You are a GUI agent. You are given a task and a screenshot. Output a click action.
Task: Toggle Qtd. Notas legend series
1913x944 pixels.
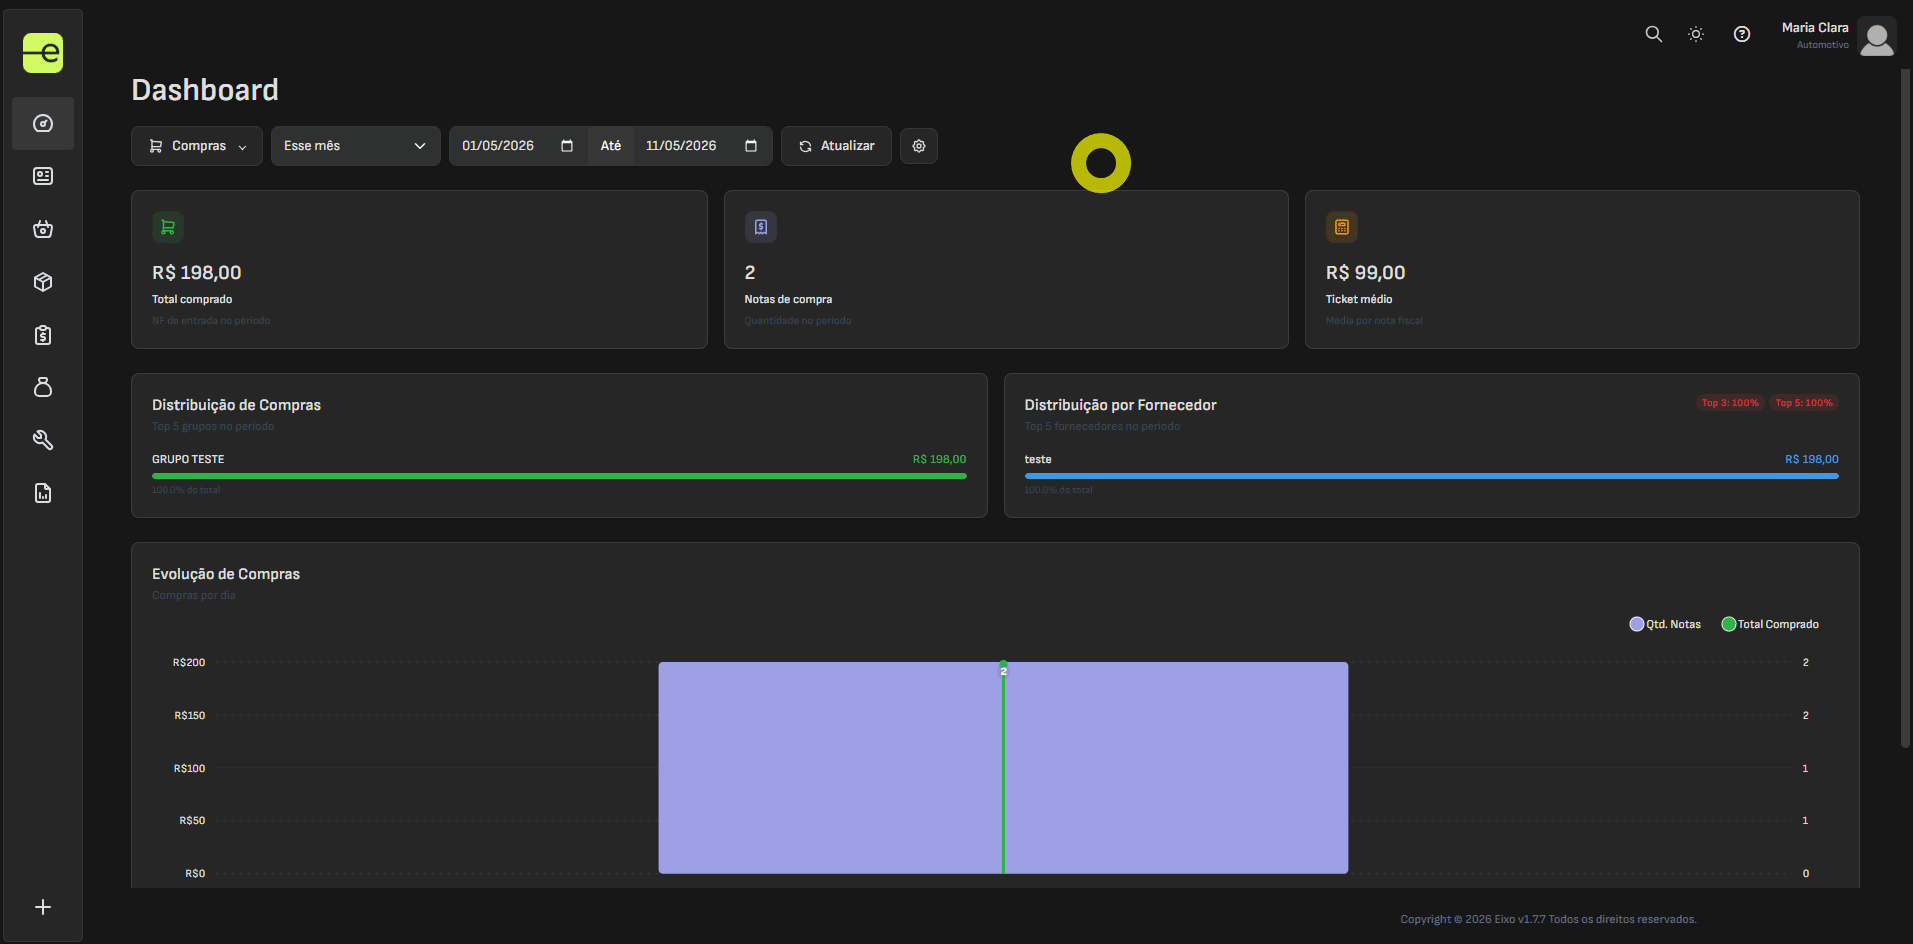pyautogui.click(x=1665, y=624)
